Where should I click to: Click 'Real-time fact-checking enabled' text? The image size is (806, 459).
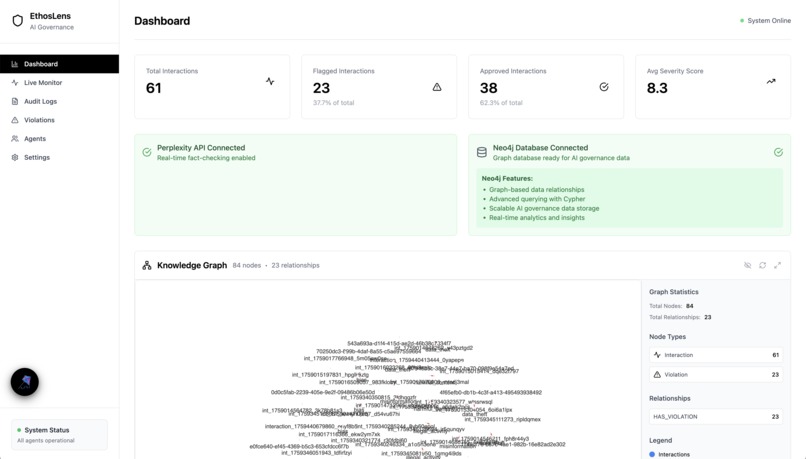(x=206, y=158)
